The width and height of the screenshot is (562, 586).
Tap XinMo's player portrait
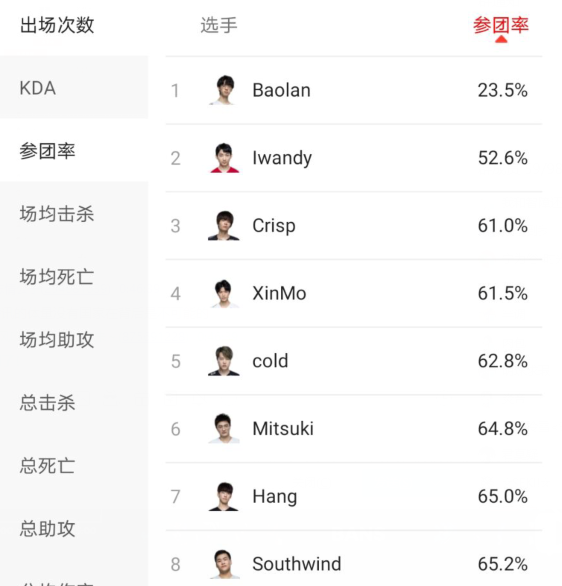coord(224,293)
